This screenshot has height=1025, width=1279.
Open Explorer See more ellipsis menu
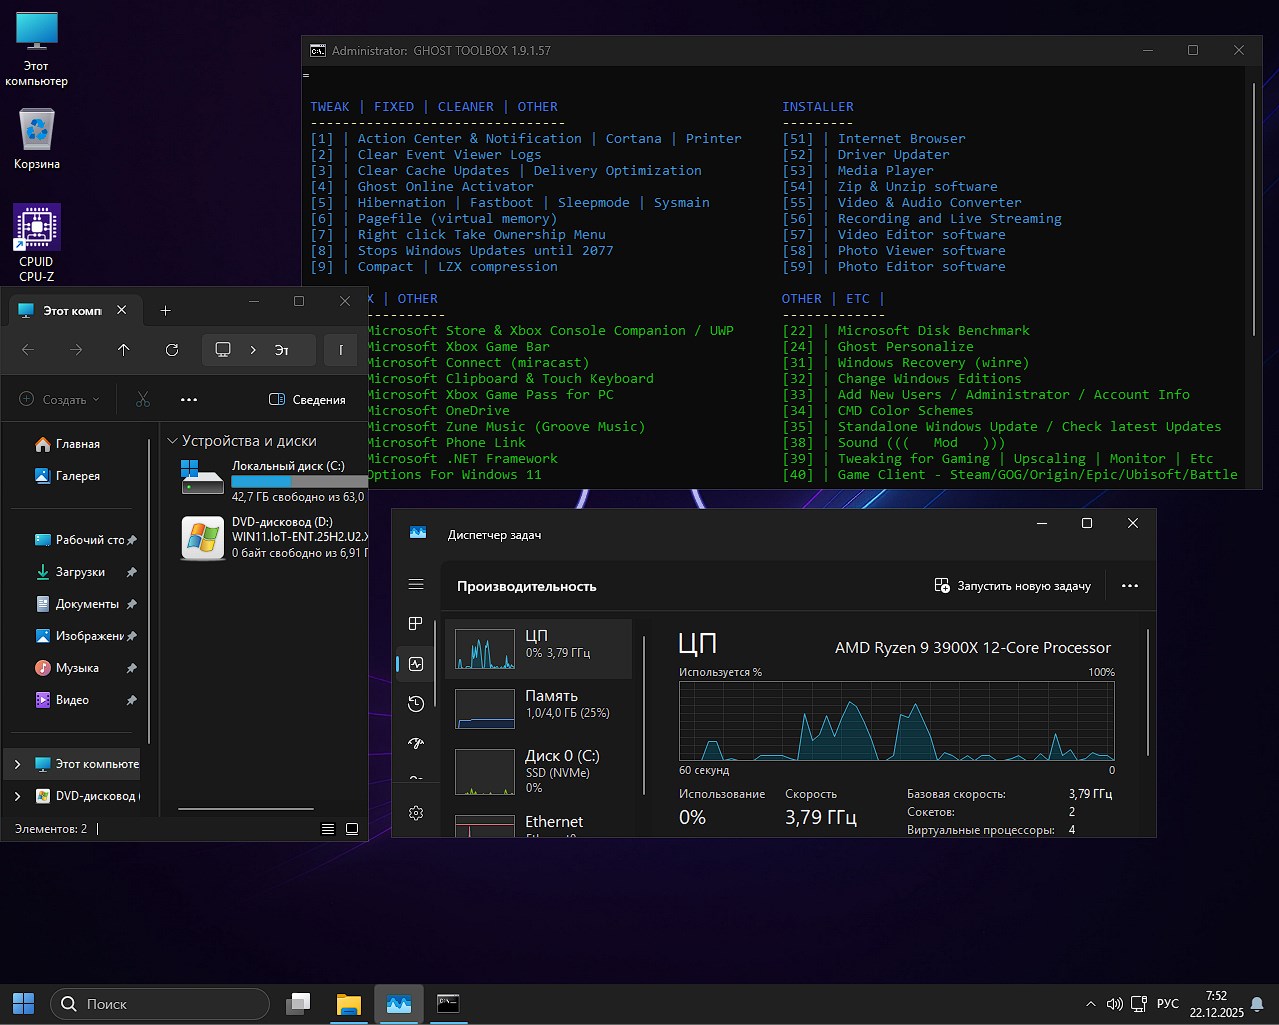189,399
